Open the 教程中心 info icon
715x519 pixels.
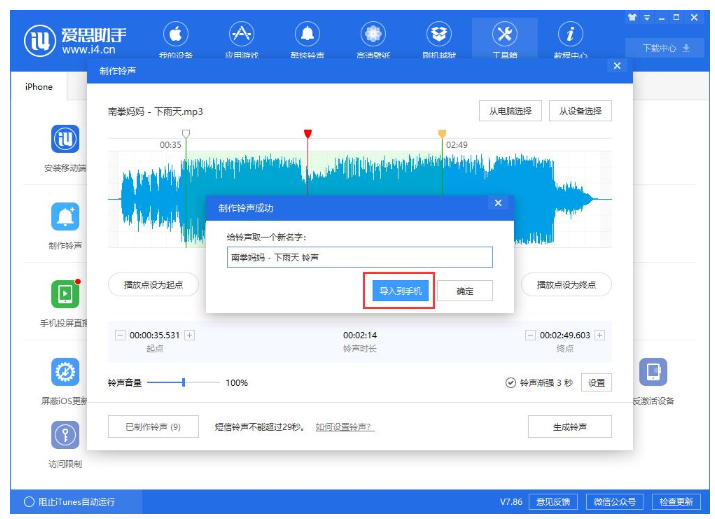[x=570, y=37]
